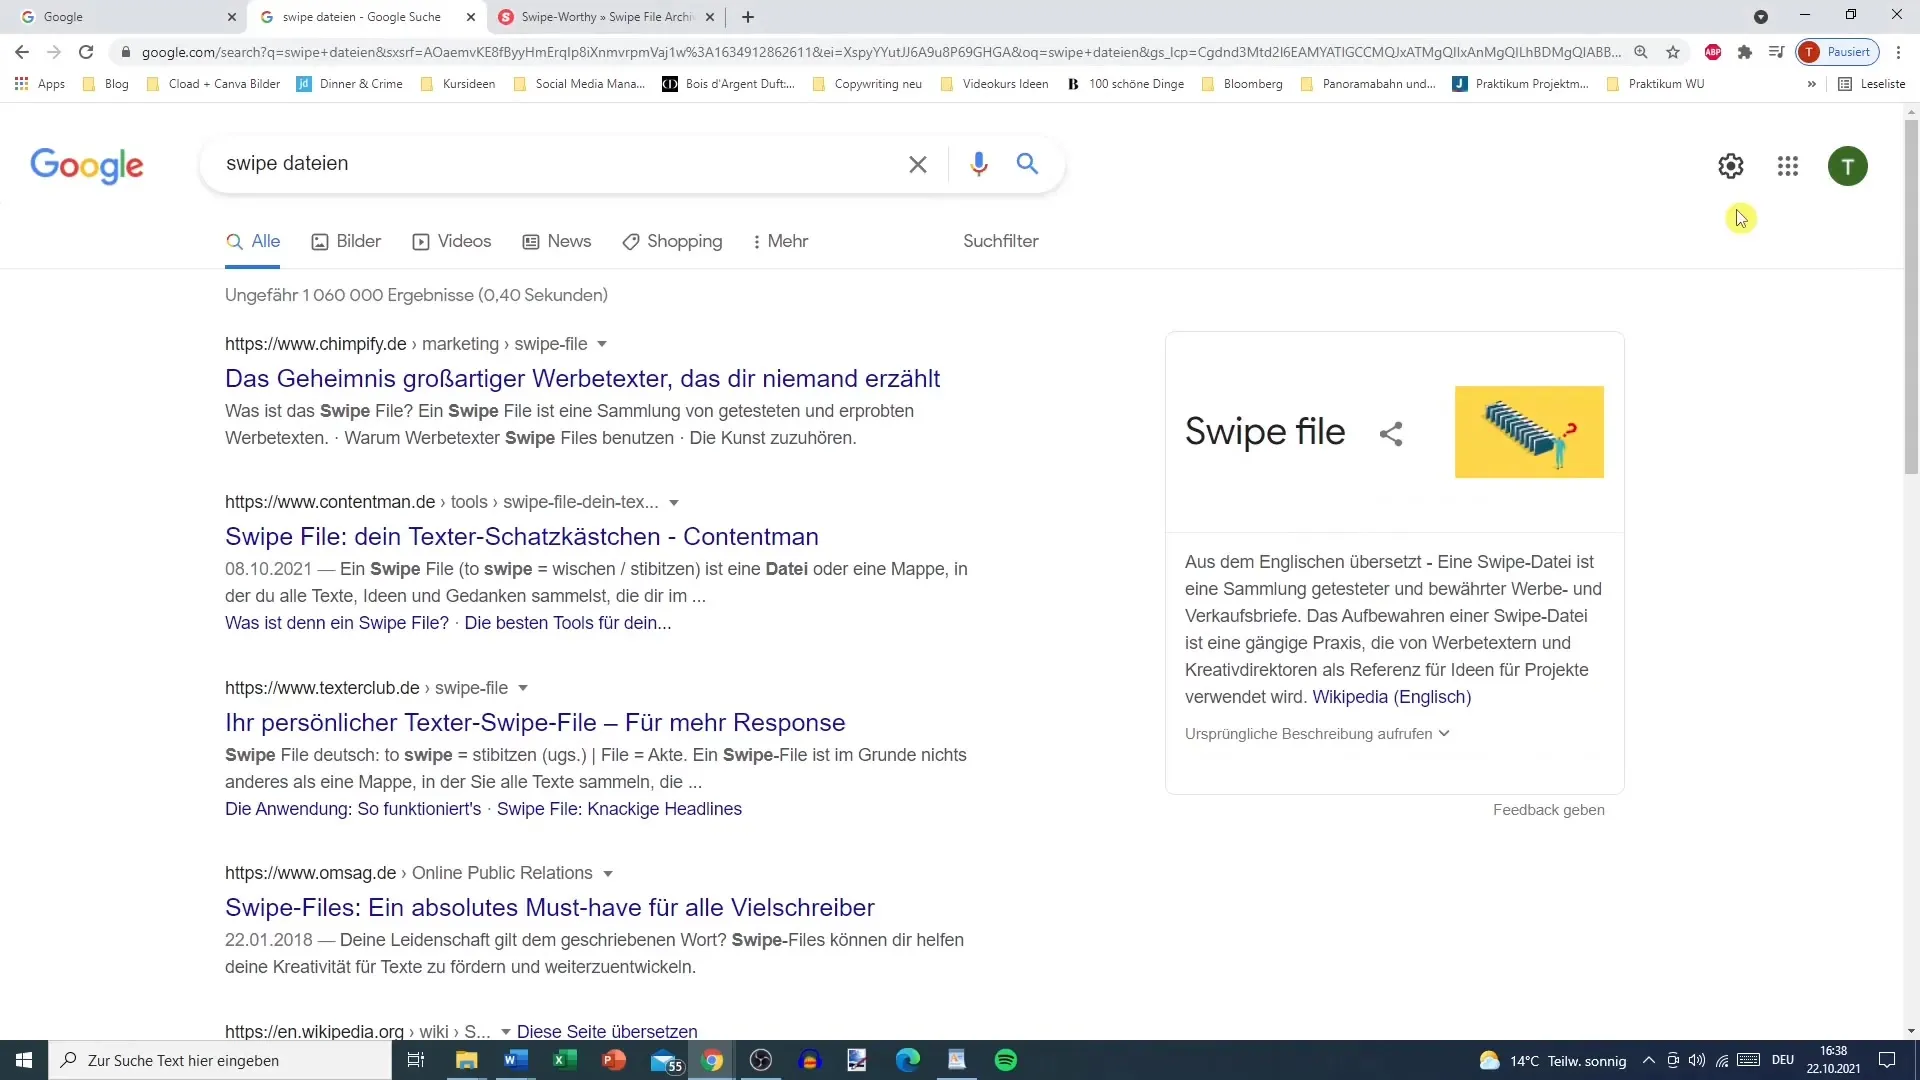This screenshot has height=1080, width=1920.
Task: Expand options arrow for en.wikipedia.org result
Action: [x=506, y=1032]
